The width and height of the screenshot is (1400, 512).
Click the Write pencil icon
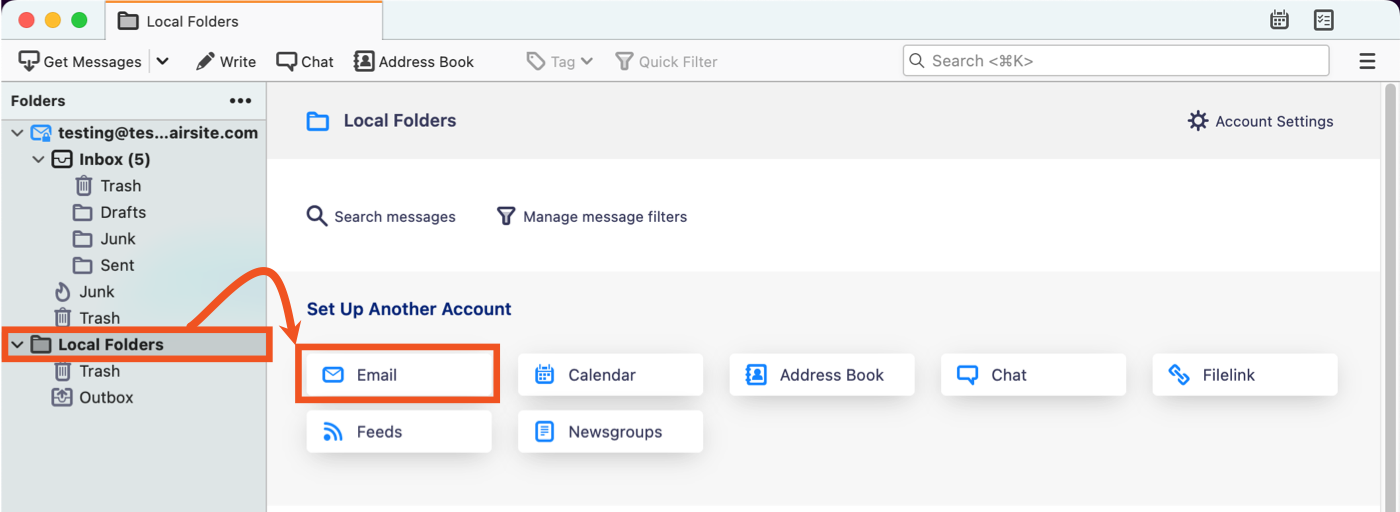(x=205, y=61)
